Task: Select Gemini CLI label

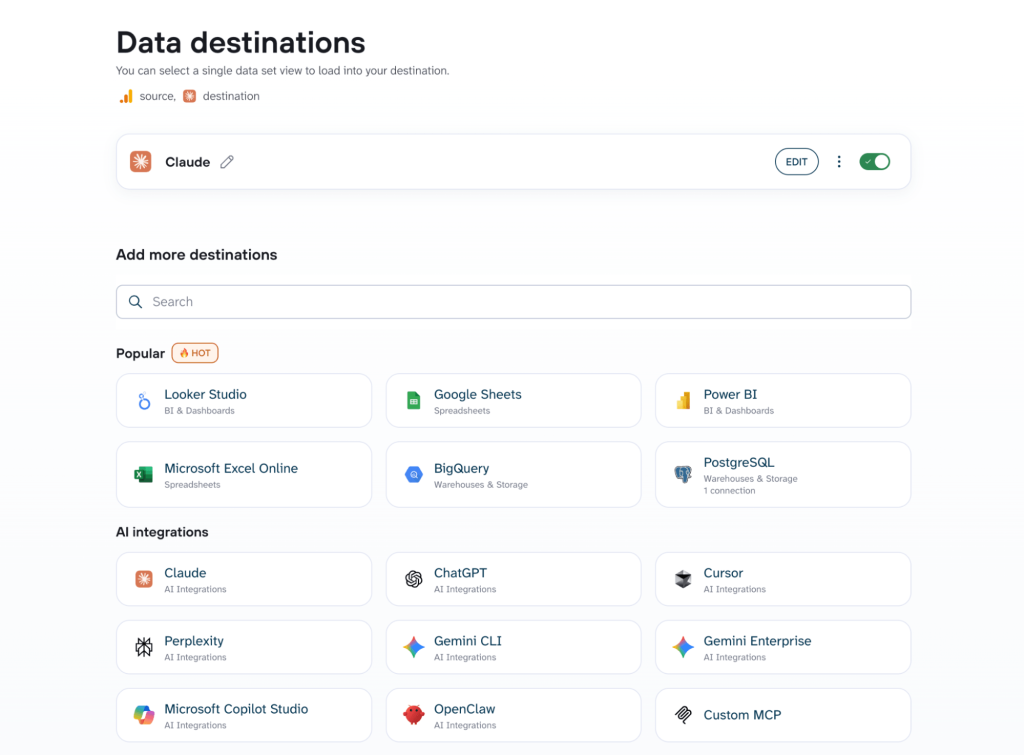Action: tap(468, 641)
